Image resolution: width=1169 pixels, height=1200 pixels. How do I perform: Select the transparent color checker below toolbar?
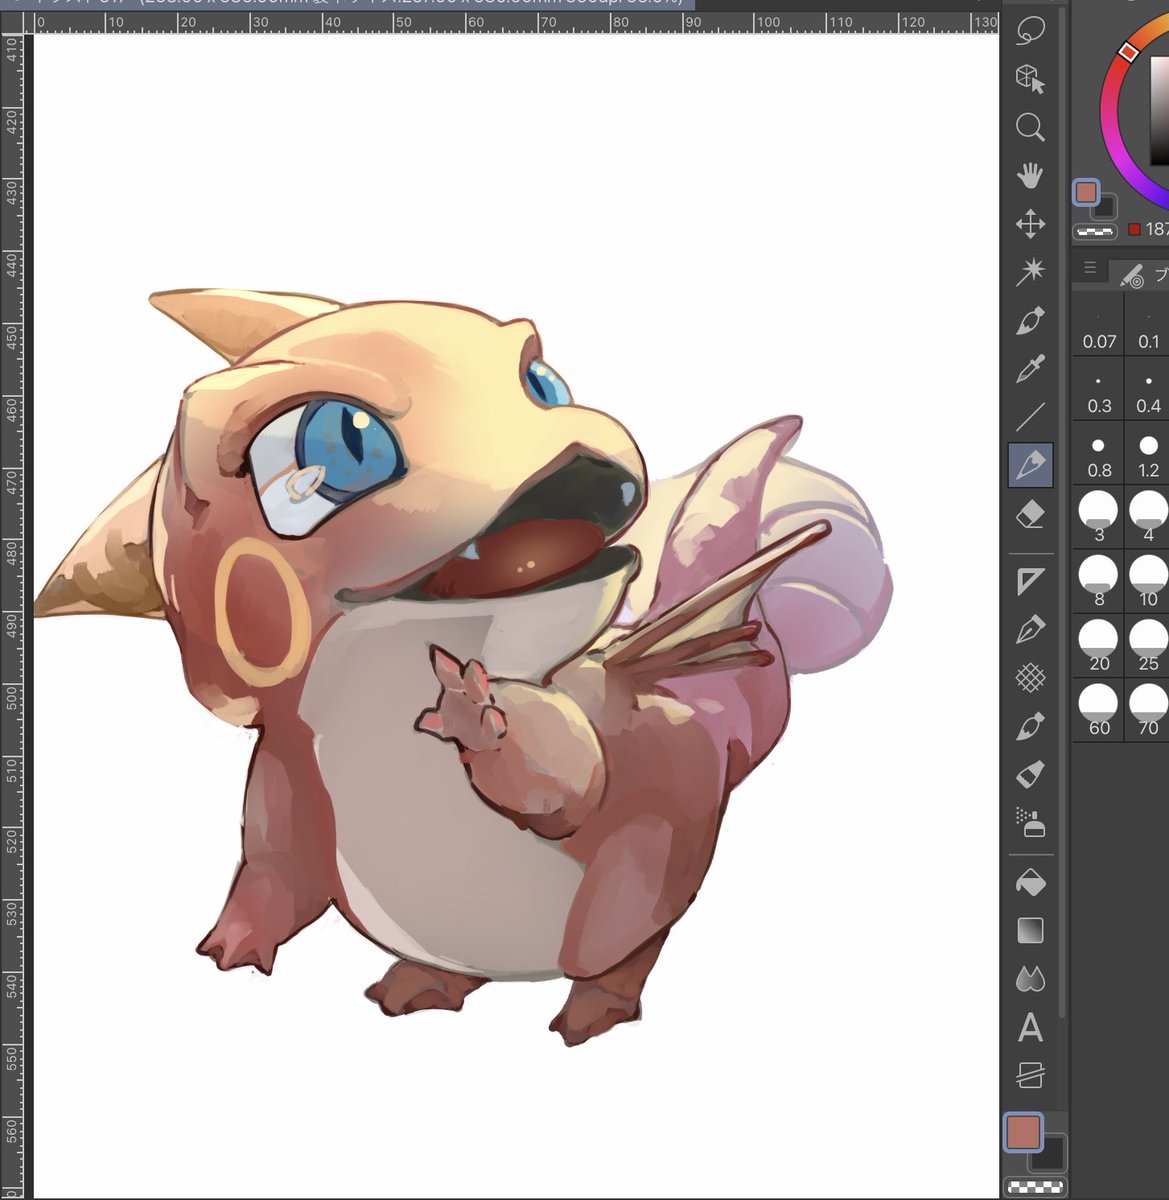tap(1035, 1187)
